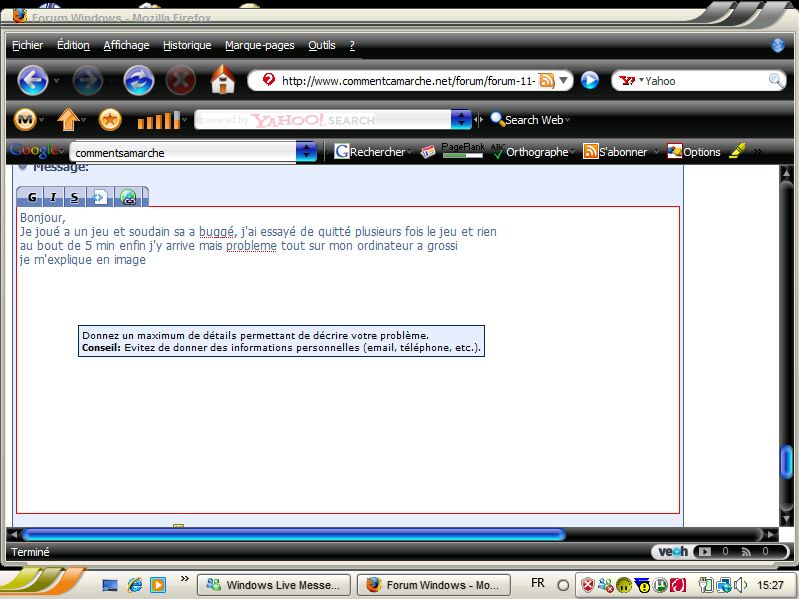
Task: Toggle underline formatting with the S button
Action: [75, 197]
